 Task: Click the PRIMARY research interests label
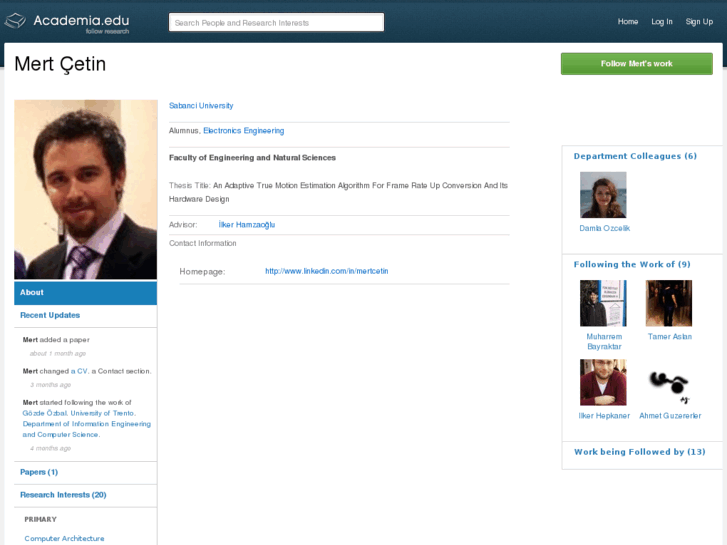[40, 519]
